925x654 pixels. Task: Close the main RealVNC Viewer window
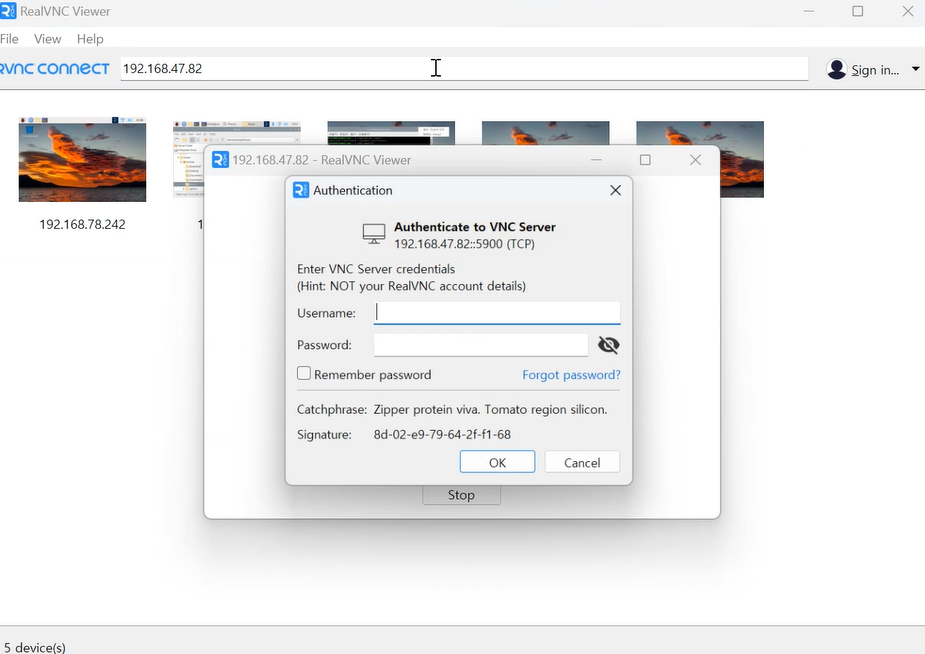click(908, 11)
